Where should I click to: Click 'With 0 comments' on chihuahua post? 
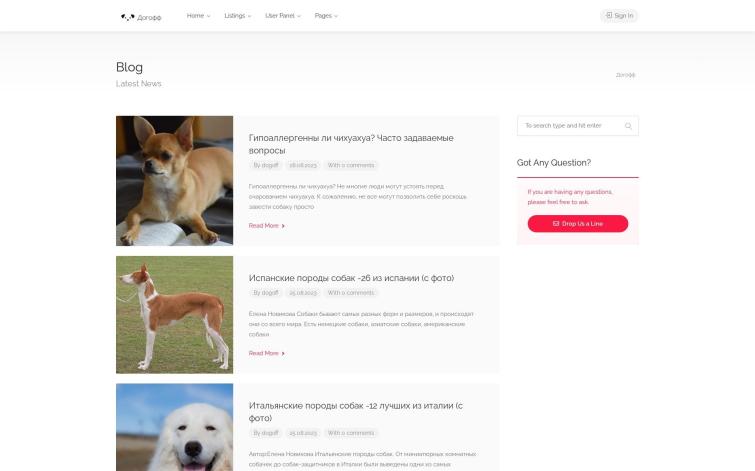(x=351, y=165)
